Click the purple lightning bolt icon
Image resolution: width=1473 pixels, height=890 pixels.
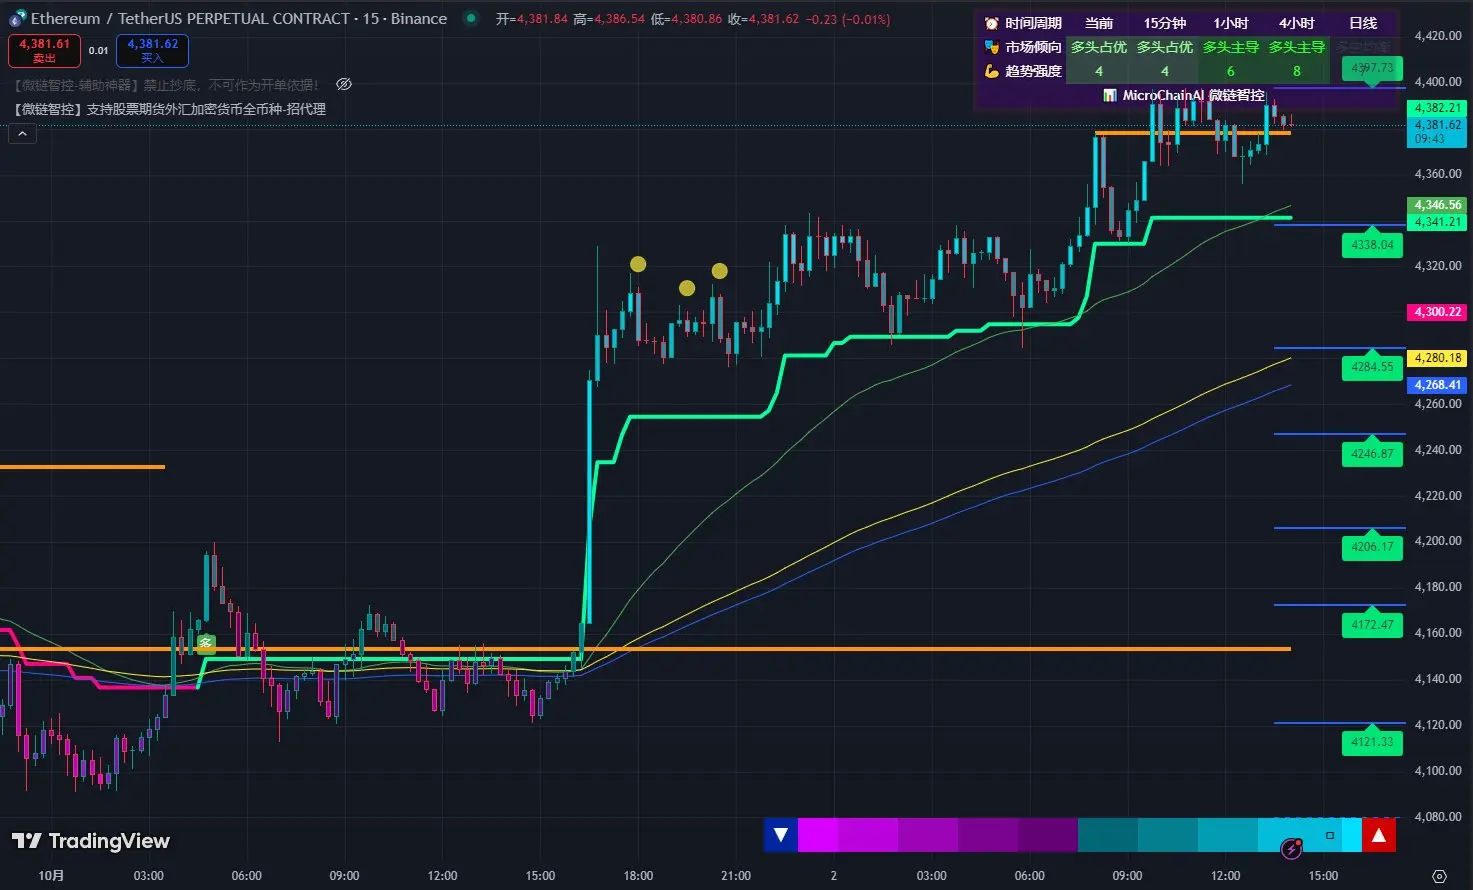coord(1291,850)
